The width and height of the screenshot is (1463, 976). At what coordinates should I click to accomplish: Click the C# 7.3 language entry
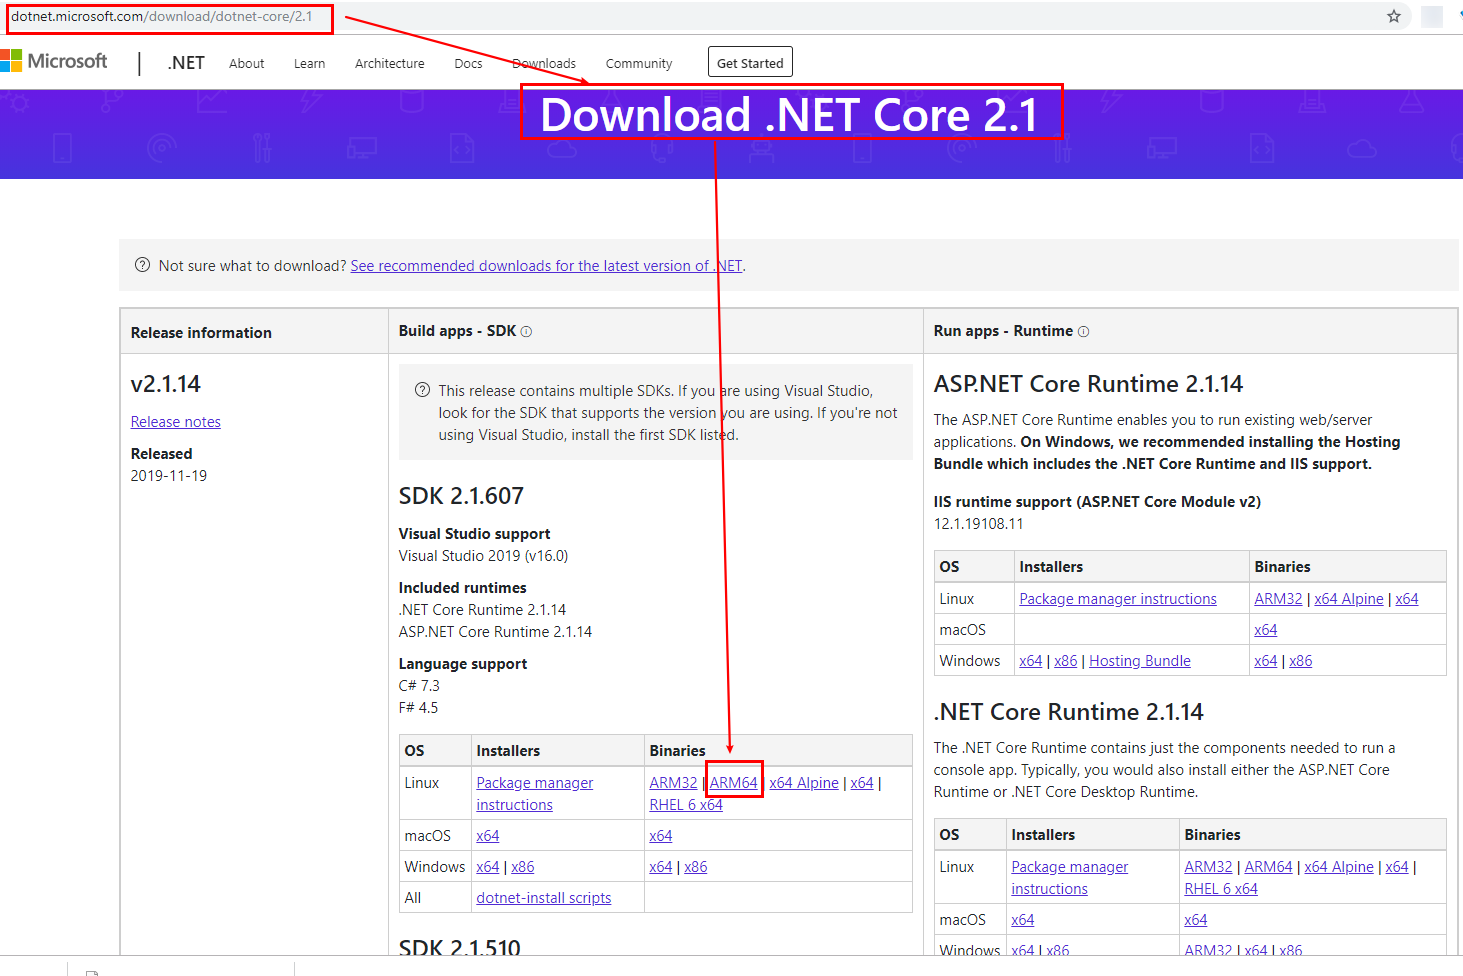point(419,686)
